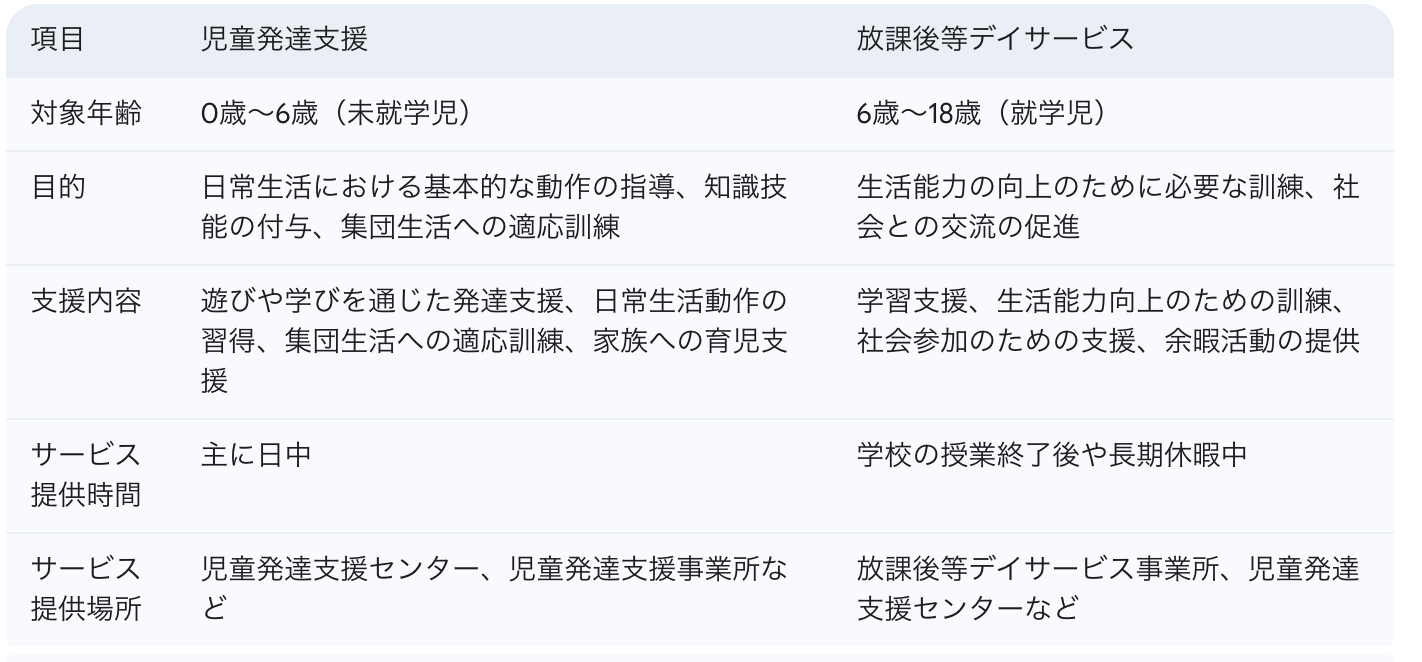Select the 児童発達支援 column header
Screen dimensions: 1422x662
284,39
